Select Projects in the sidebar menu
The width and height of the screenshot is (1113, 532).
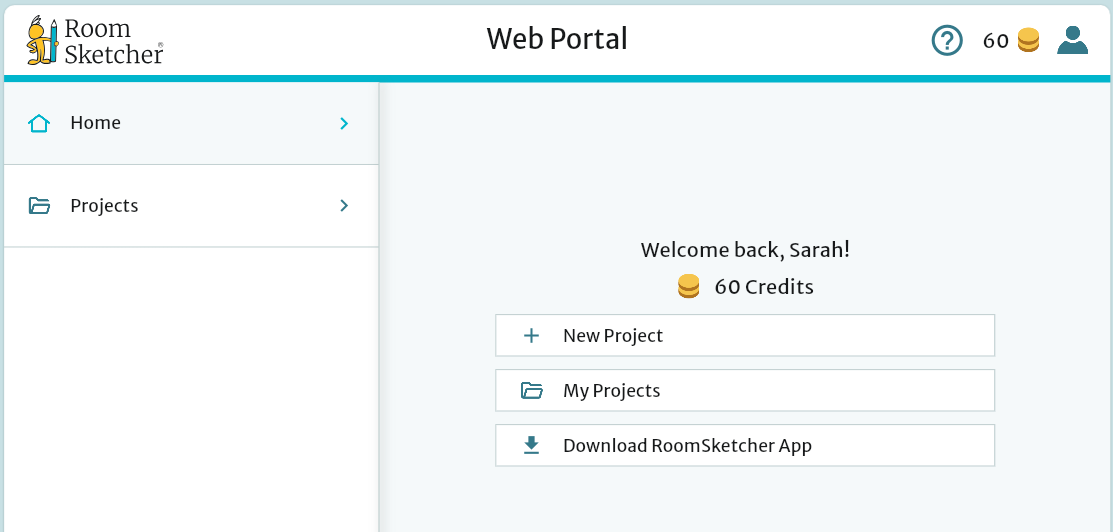coord(191,206)
